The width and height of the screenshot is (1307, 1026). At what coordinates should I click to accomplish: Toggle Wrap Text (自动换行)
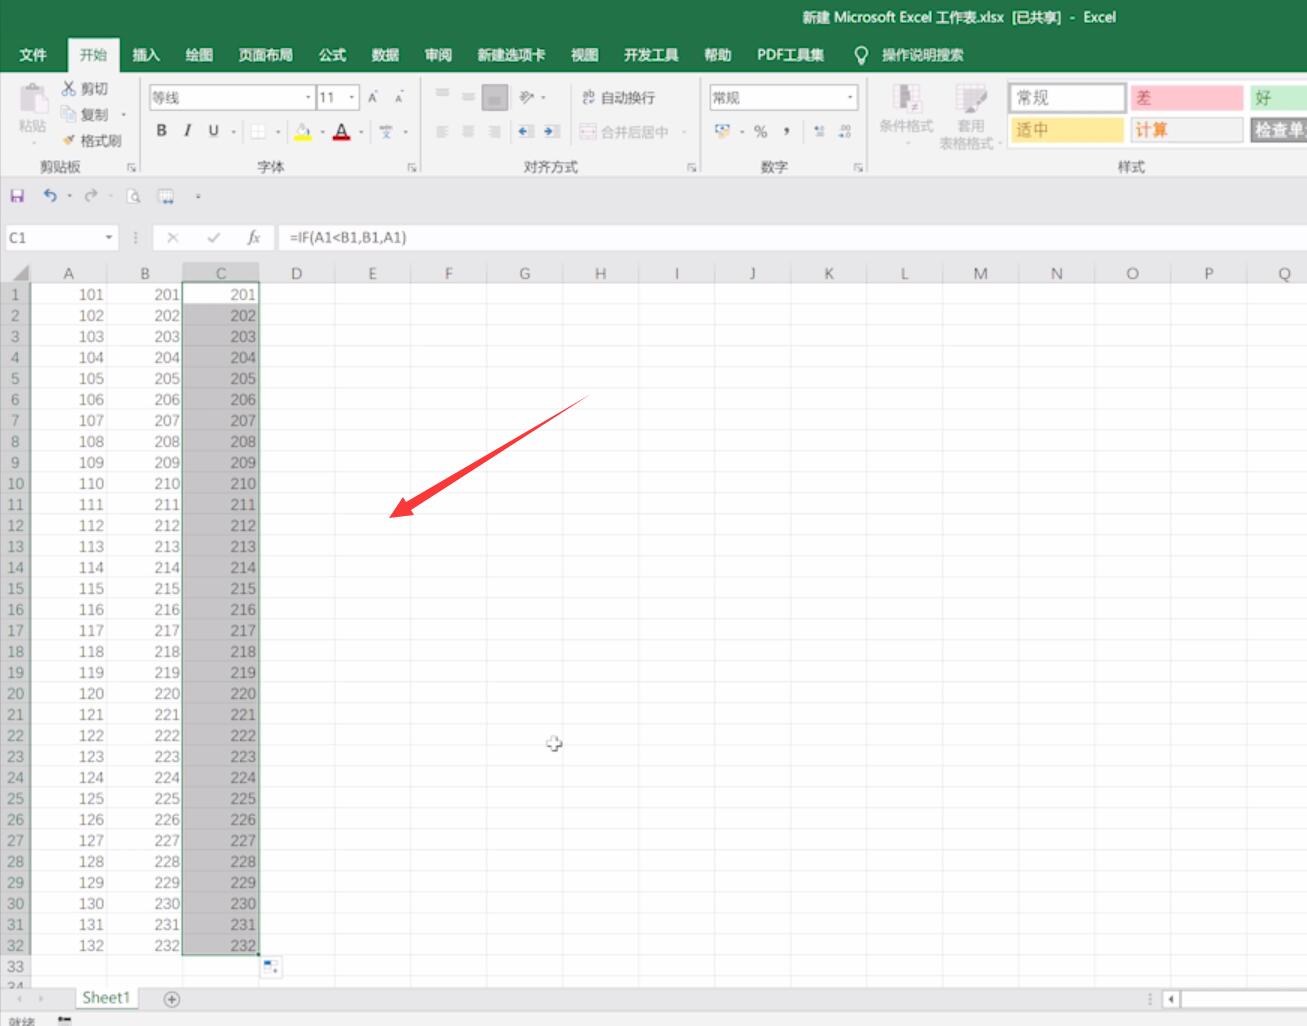(x=618, y=97)
